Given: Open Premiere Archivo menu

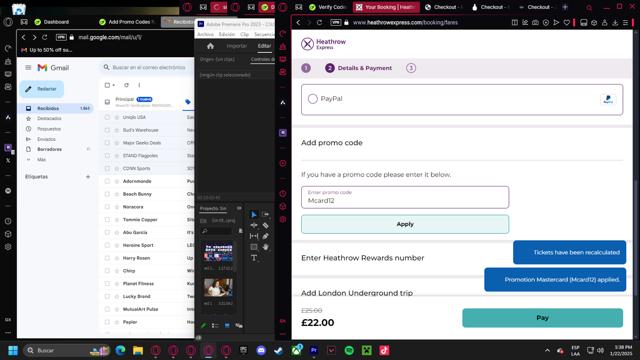Looking at the screenshot, I should tap(206, 34).
